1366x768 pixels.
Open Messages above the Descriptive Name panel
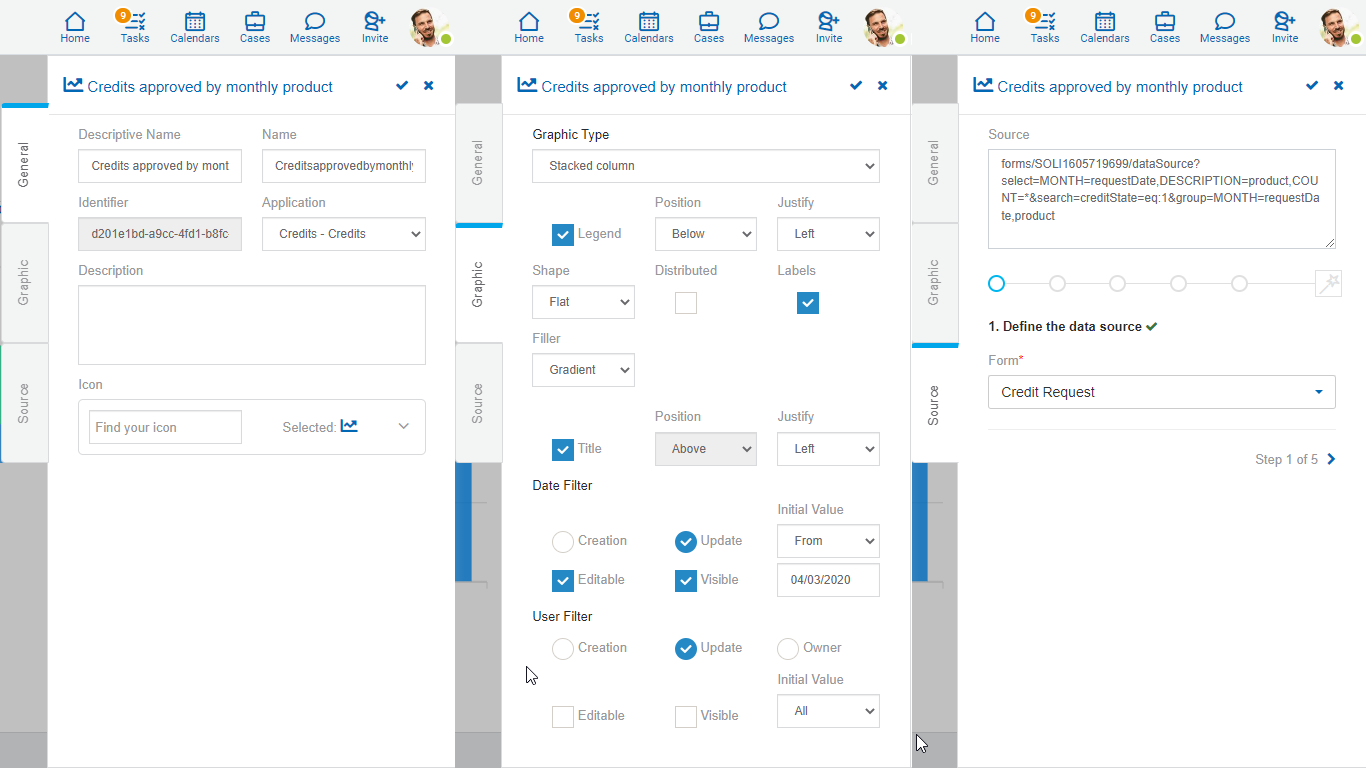pyautogui.click(x=314, y=27)
